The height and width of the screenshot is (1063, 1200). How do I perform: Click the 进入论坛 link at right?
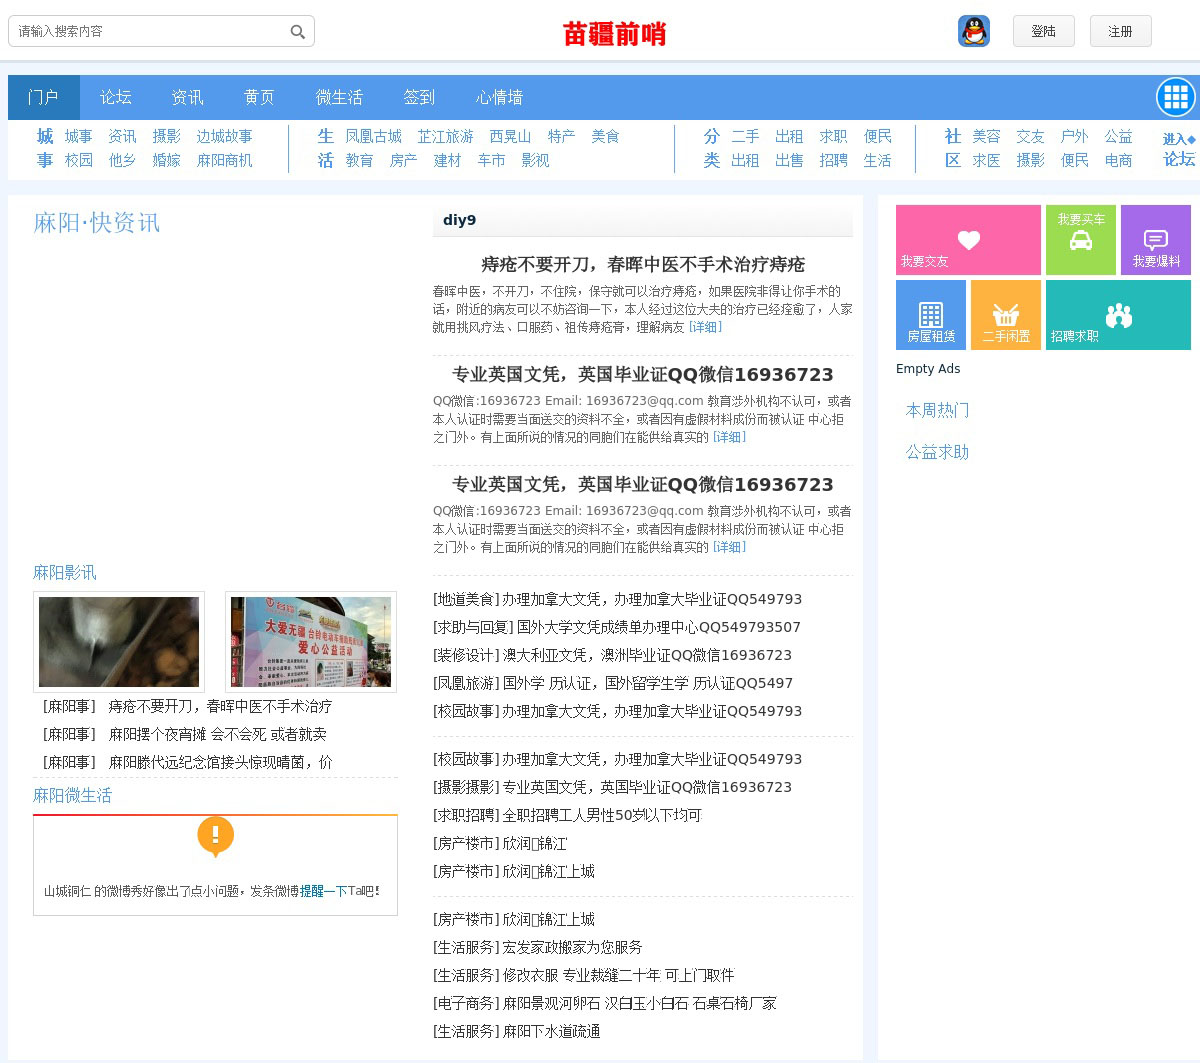coord(1178,149)
